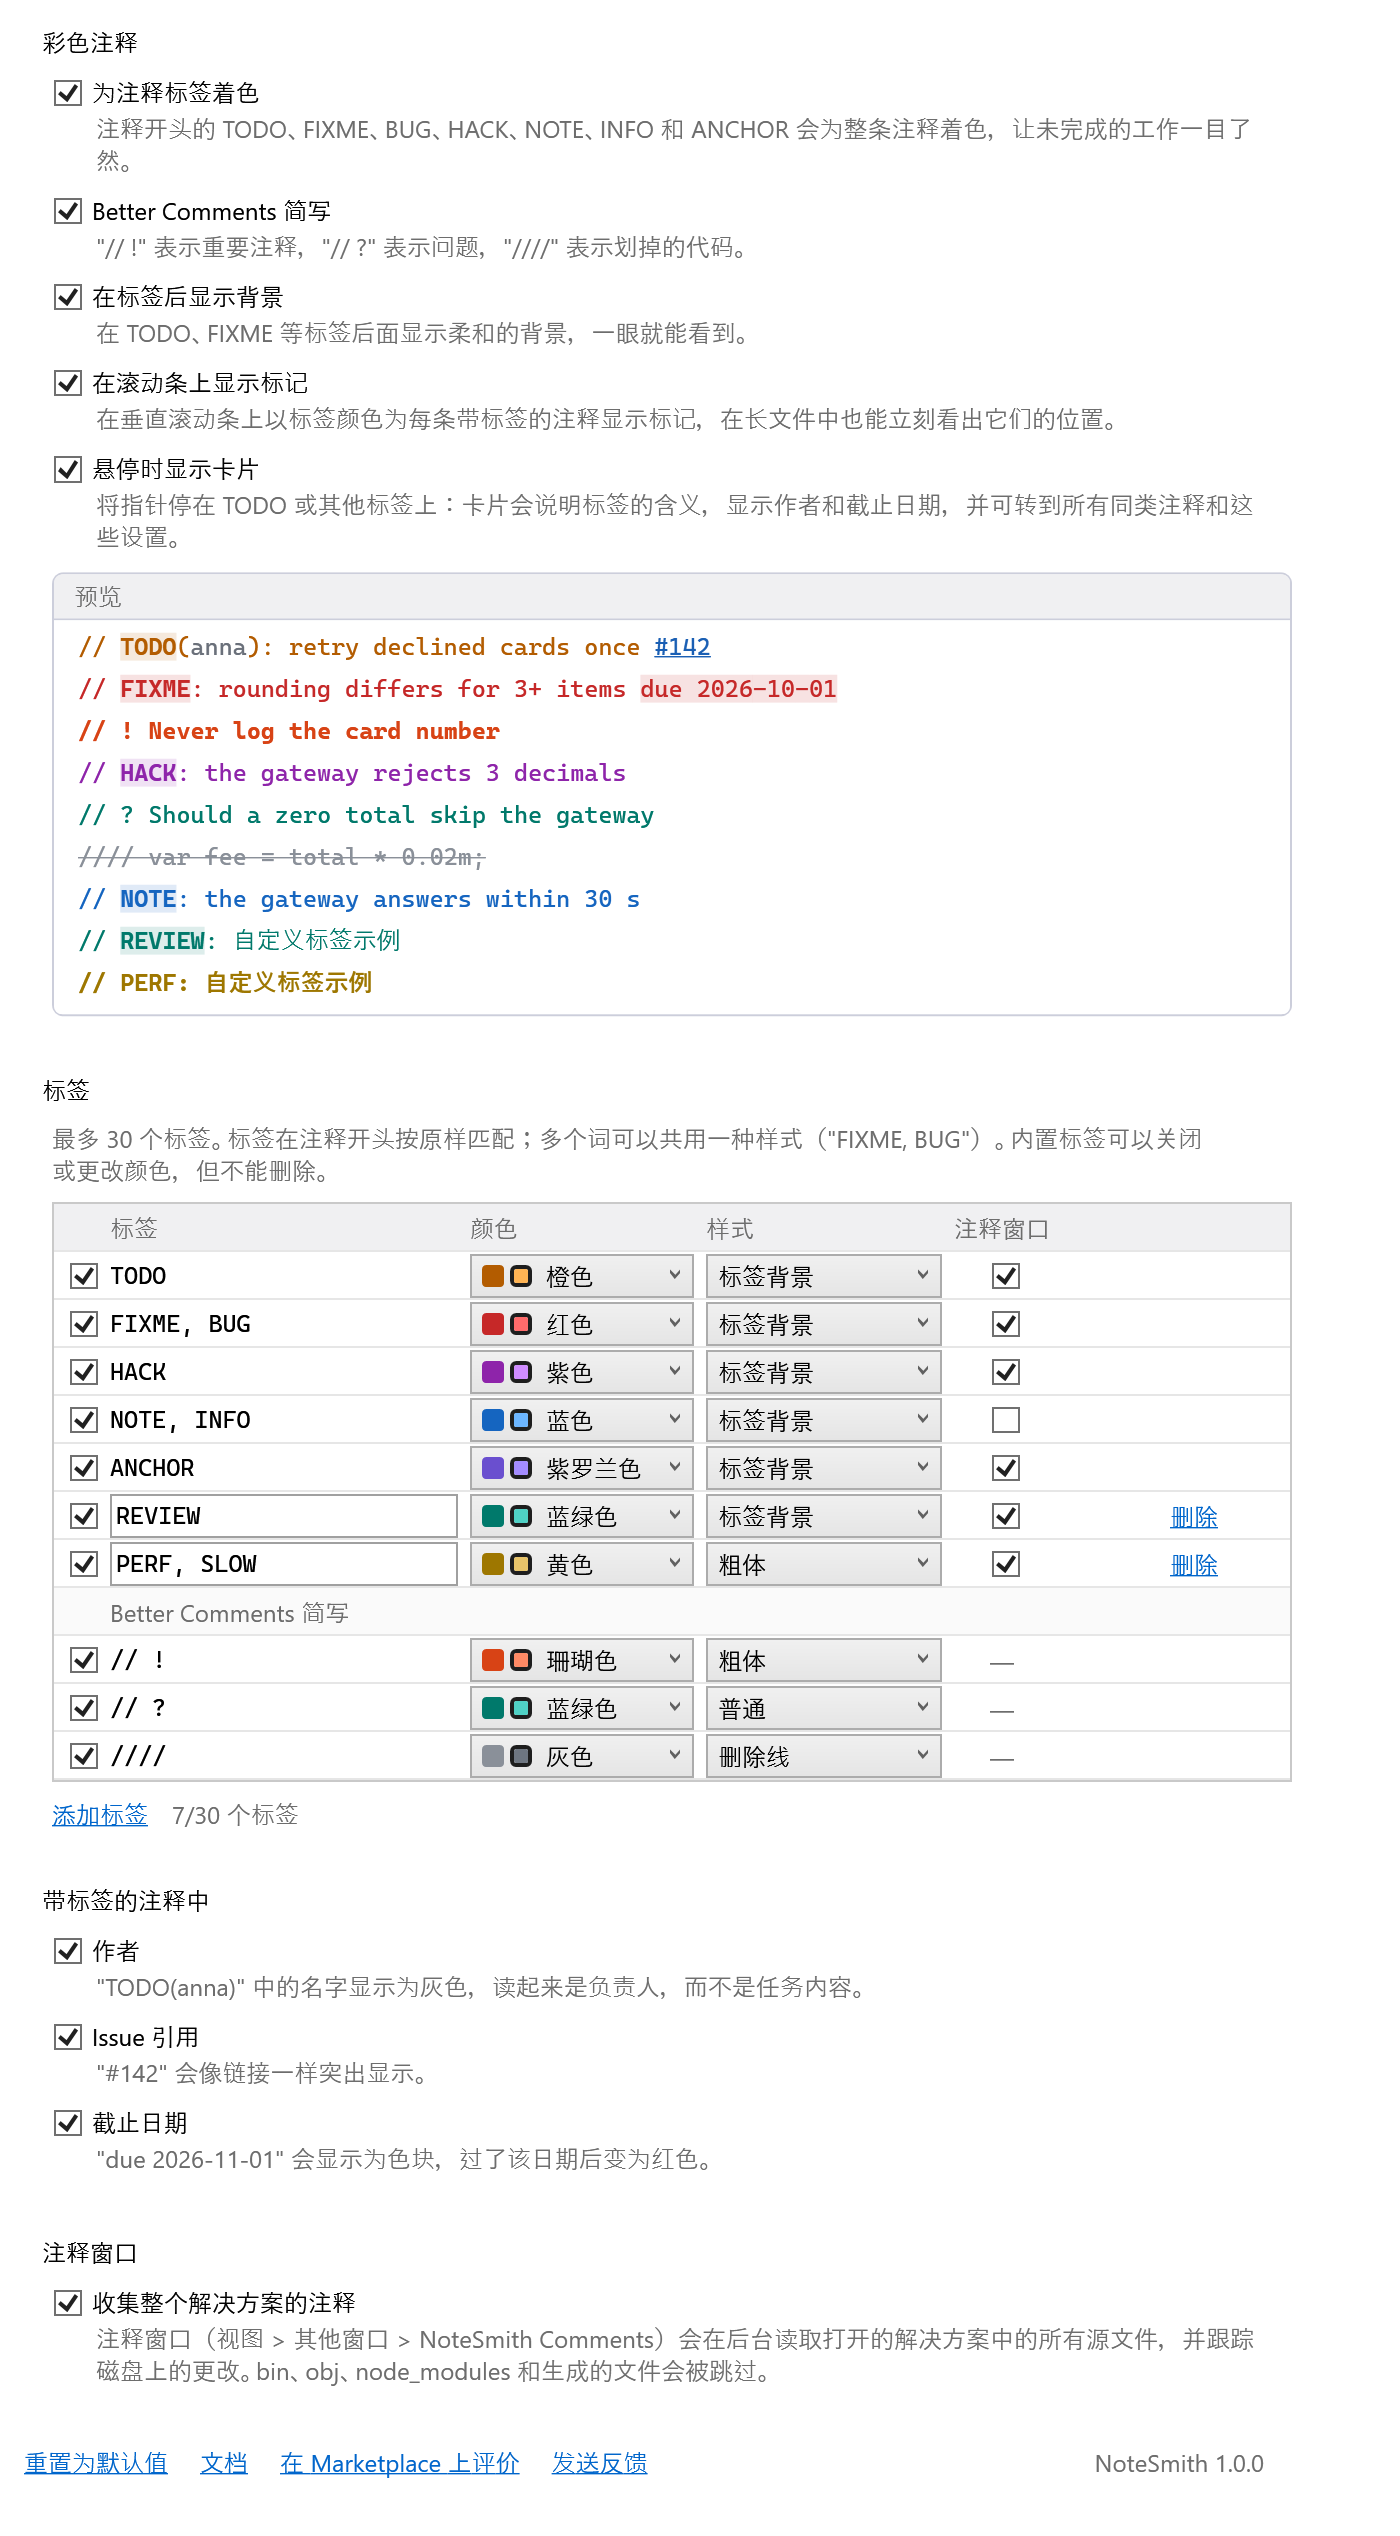Viewport: 1400px width, 2536px height.
Task: Open the 橙色 color dropdown for TODO
Action: click(x=582, y=1276)
